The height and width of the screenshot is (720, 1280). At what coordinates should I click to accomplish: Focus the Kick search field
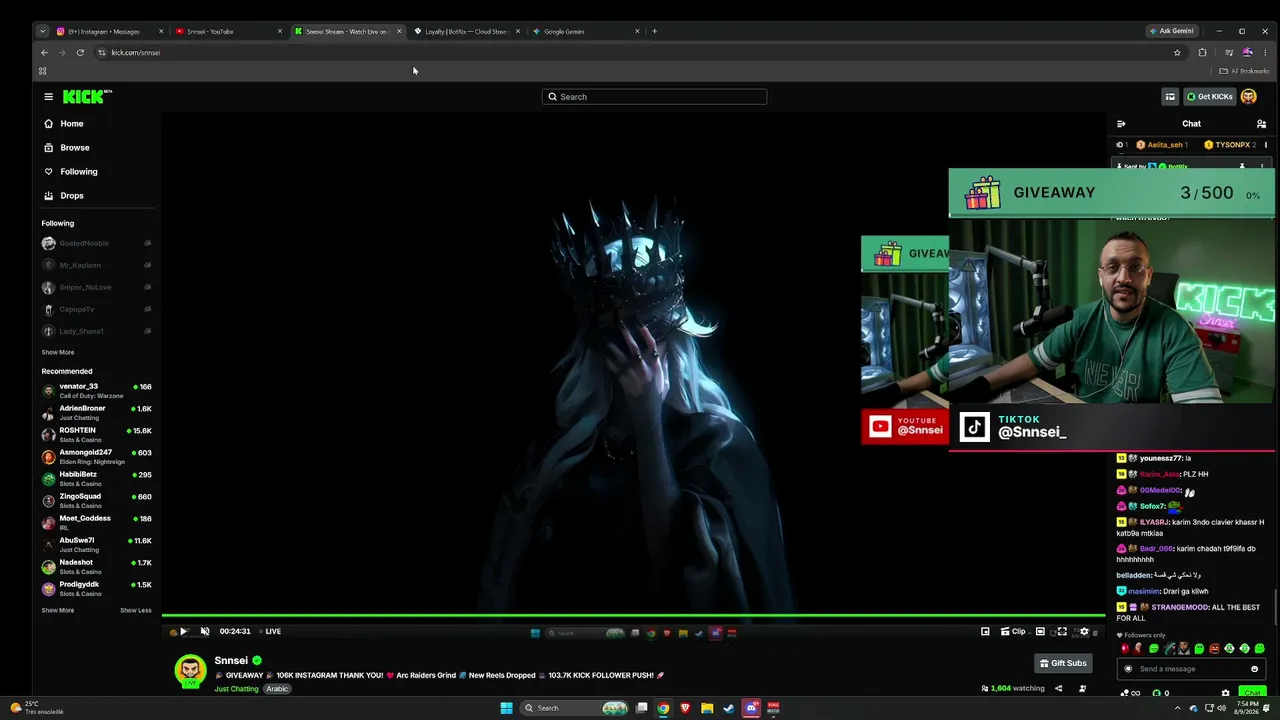(655, 97)
